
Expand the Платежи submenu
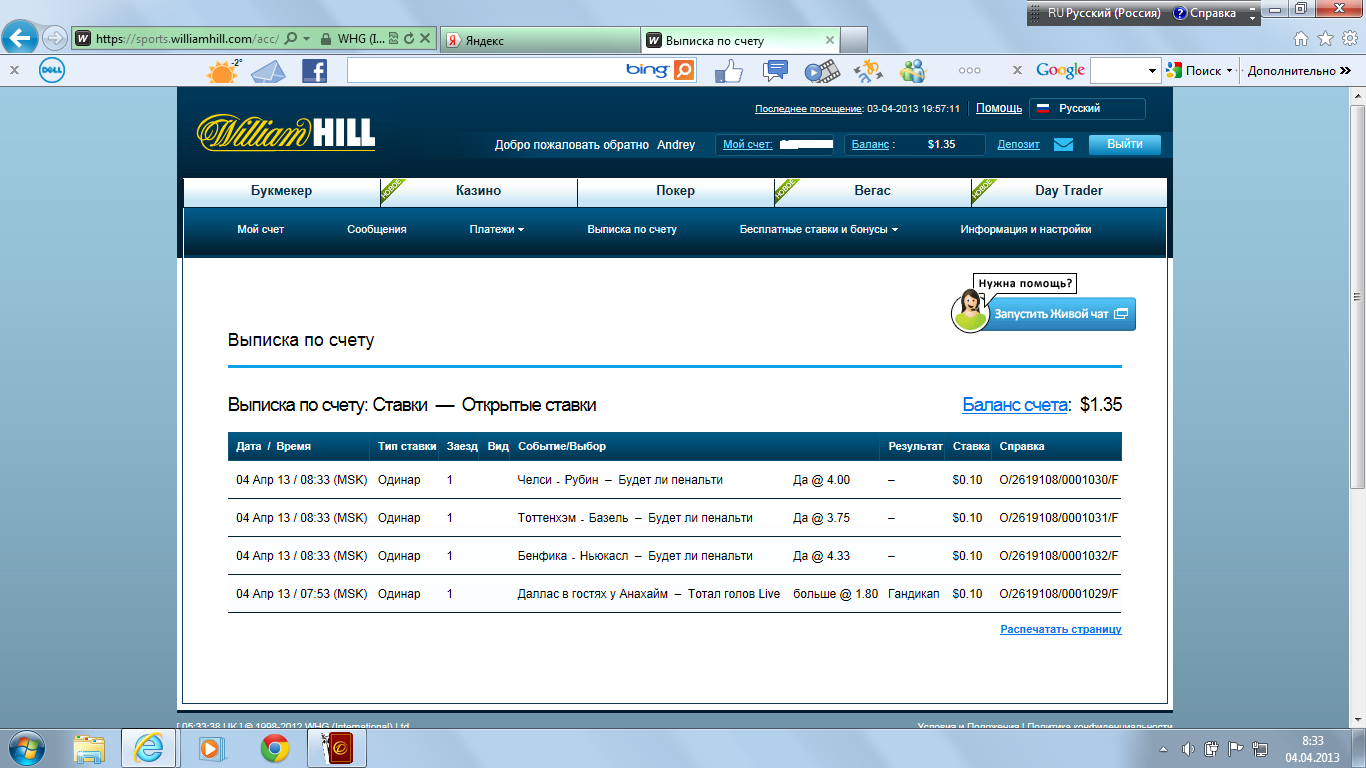tap(496, 229)
